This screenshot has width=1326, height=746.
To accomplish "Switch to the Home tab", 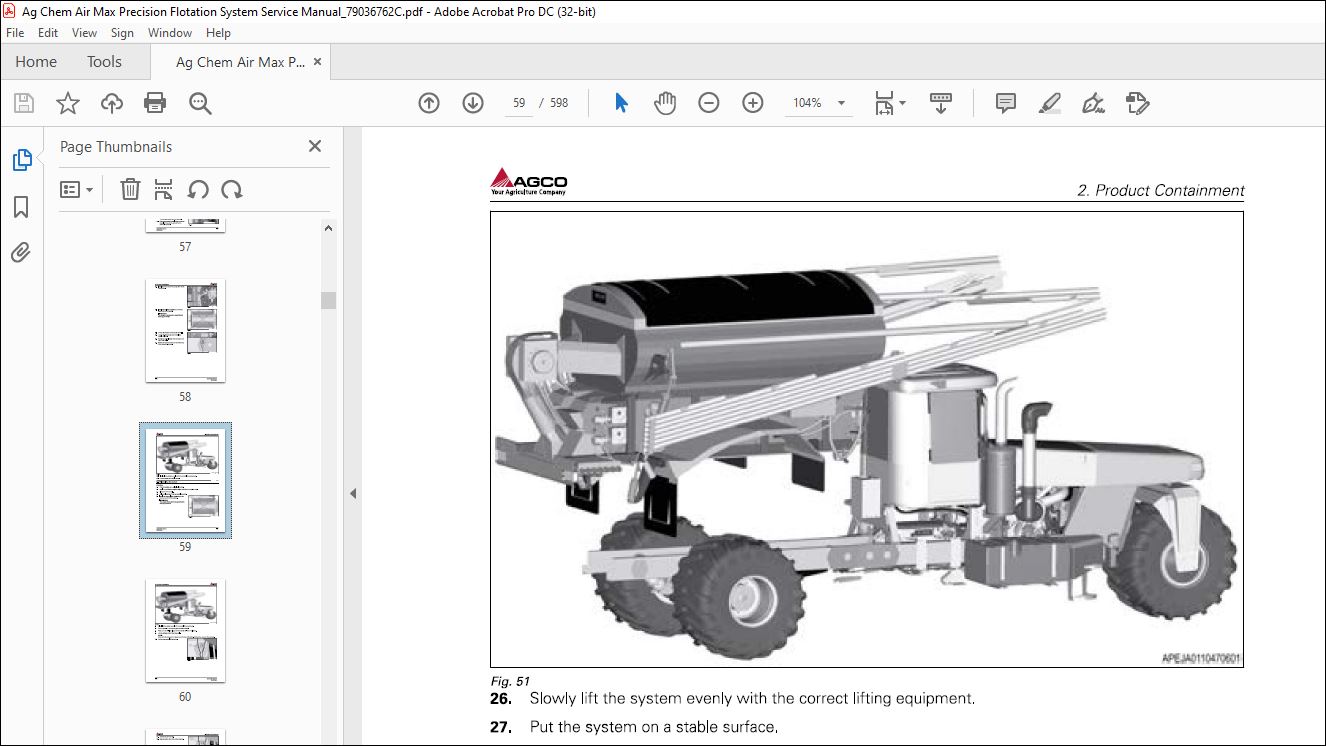I will coord(36,62).
